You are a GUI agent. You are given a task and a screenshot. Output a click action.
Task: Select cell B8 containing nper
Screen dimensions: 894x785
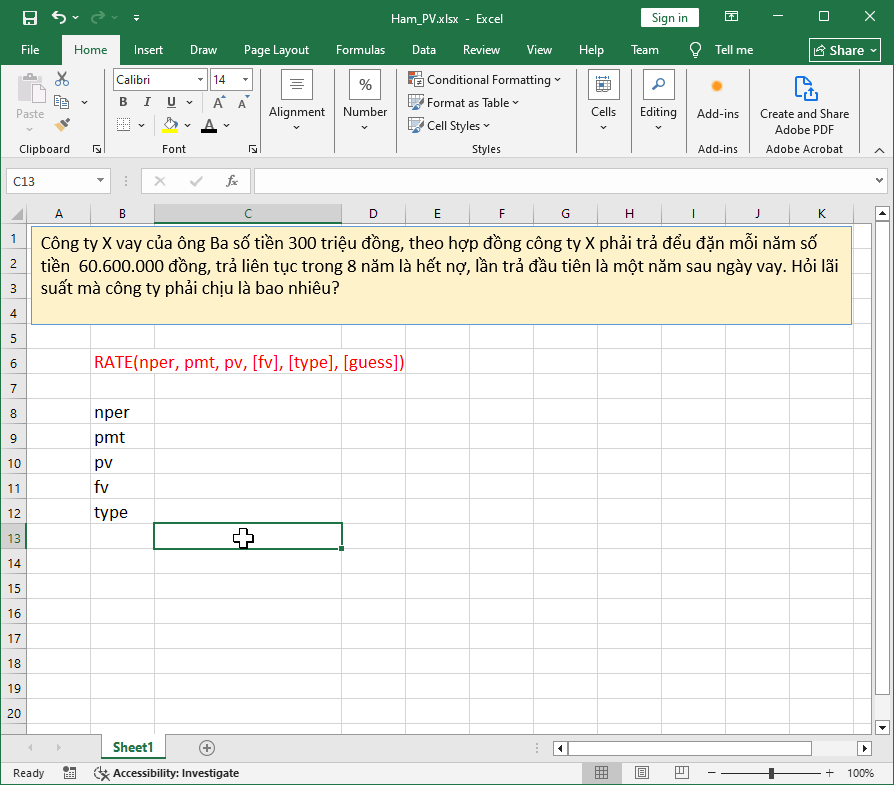pyautogui.click(x=122, y=412)
